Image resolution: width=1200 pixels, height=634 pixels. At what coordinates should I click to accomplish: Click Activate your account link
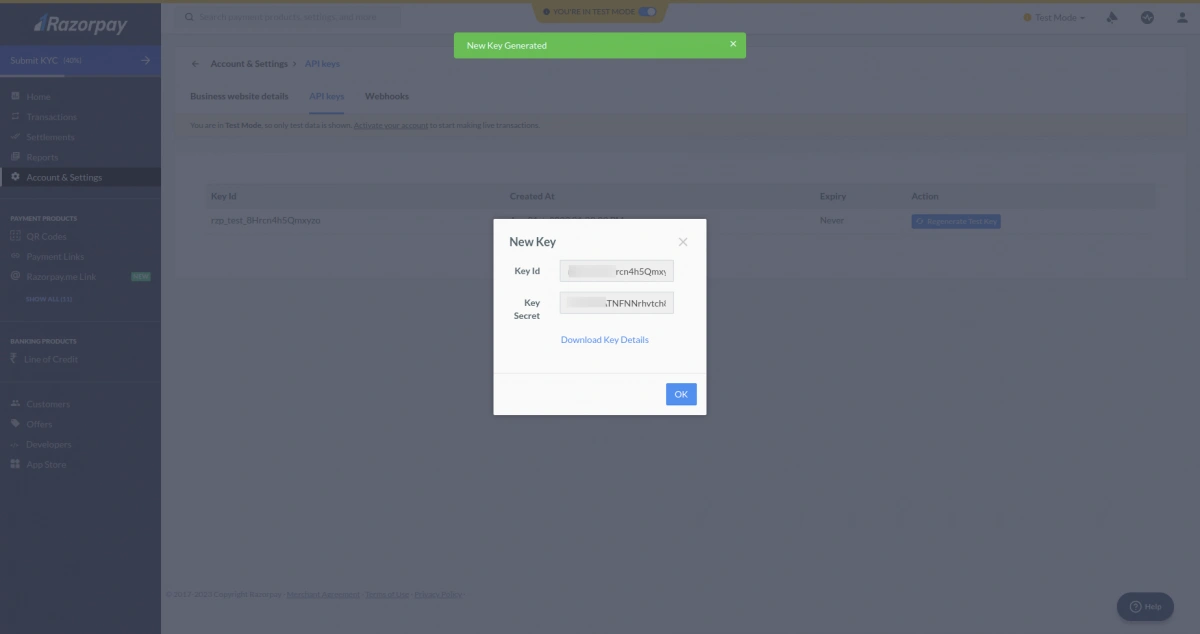(391, 126)
